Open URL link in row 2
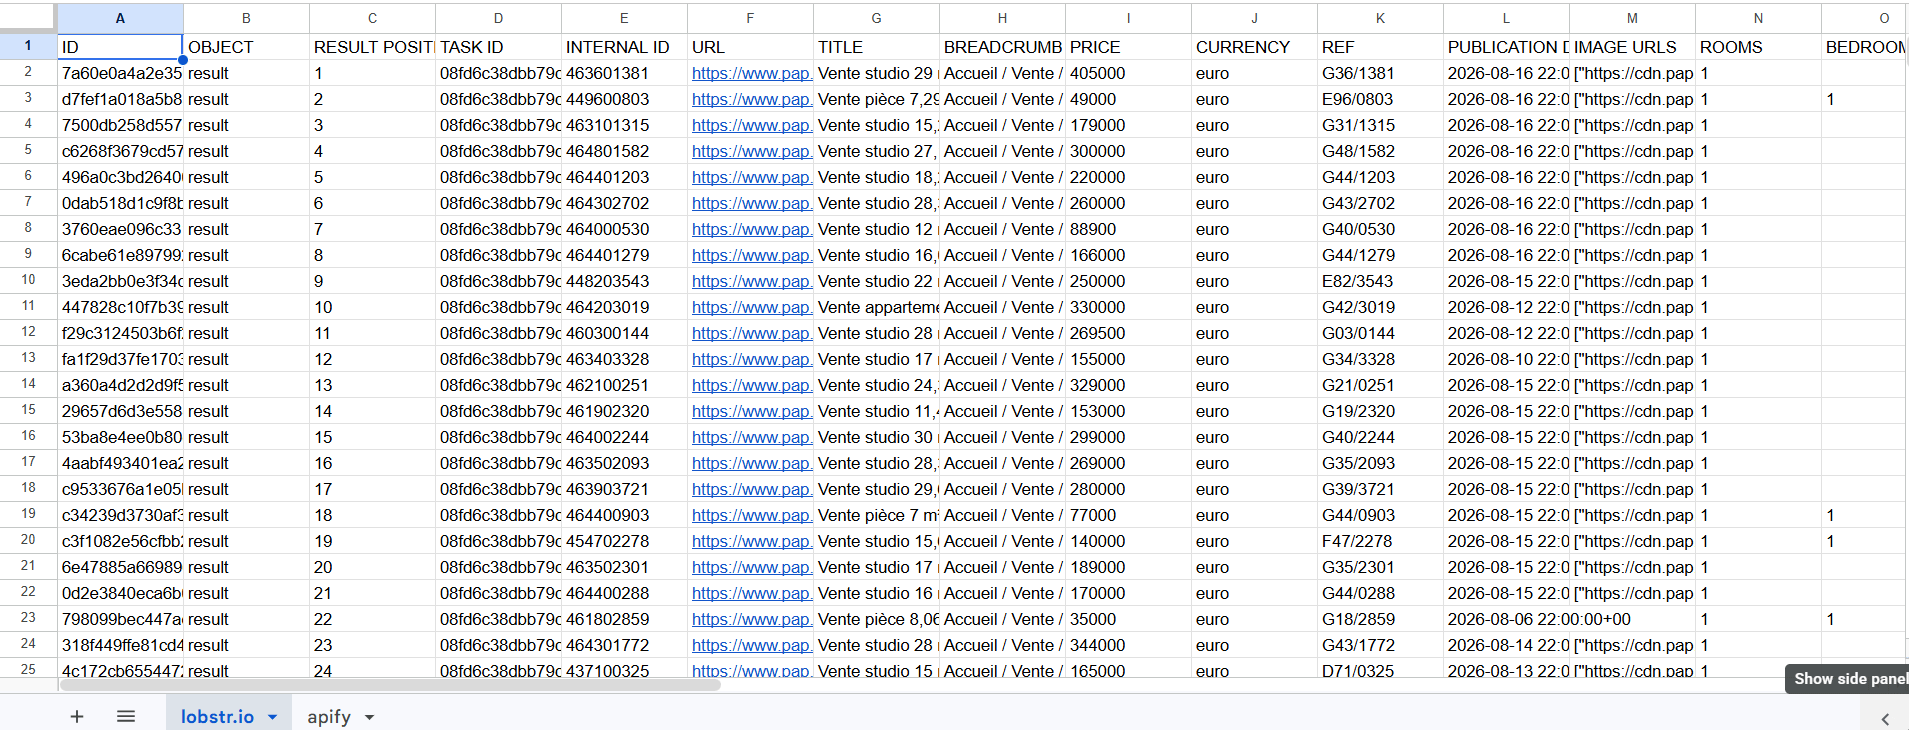The width and height of the screenshot is (1909, 730). tap(751, 73)
